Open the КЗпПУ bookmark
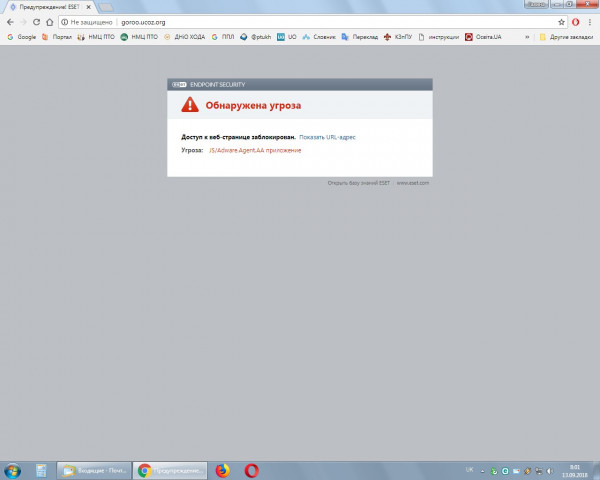The image size is (600, 480). tap(398, 37)
